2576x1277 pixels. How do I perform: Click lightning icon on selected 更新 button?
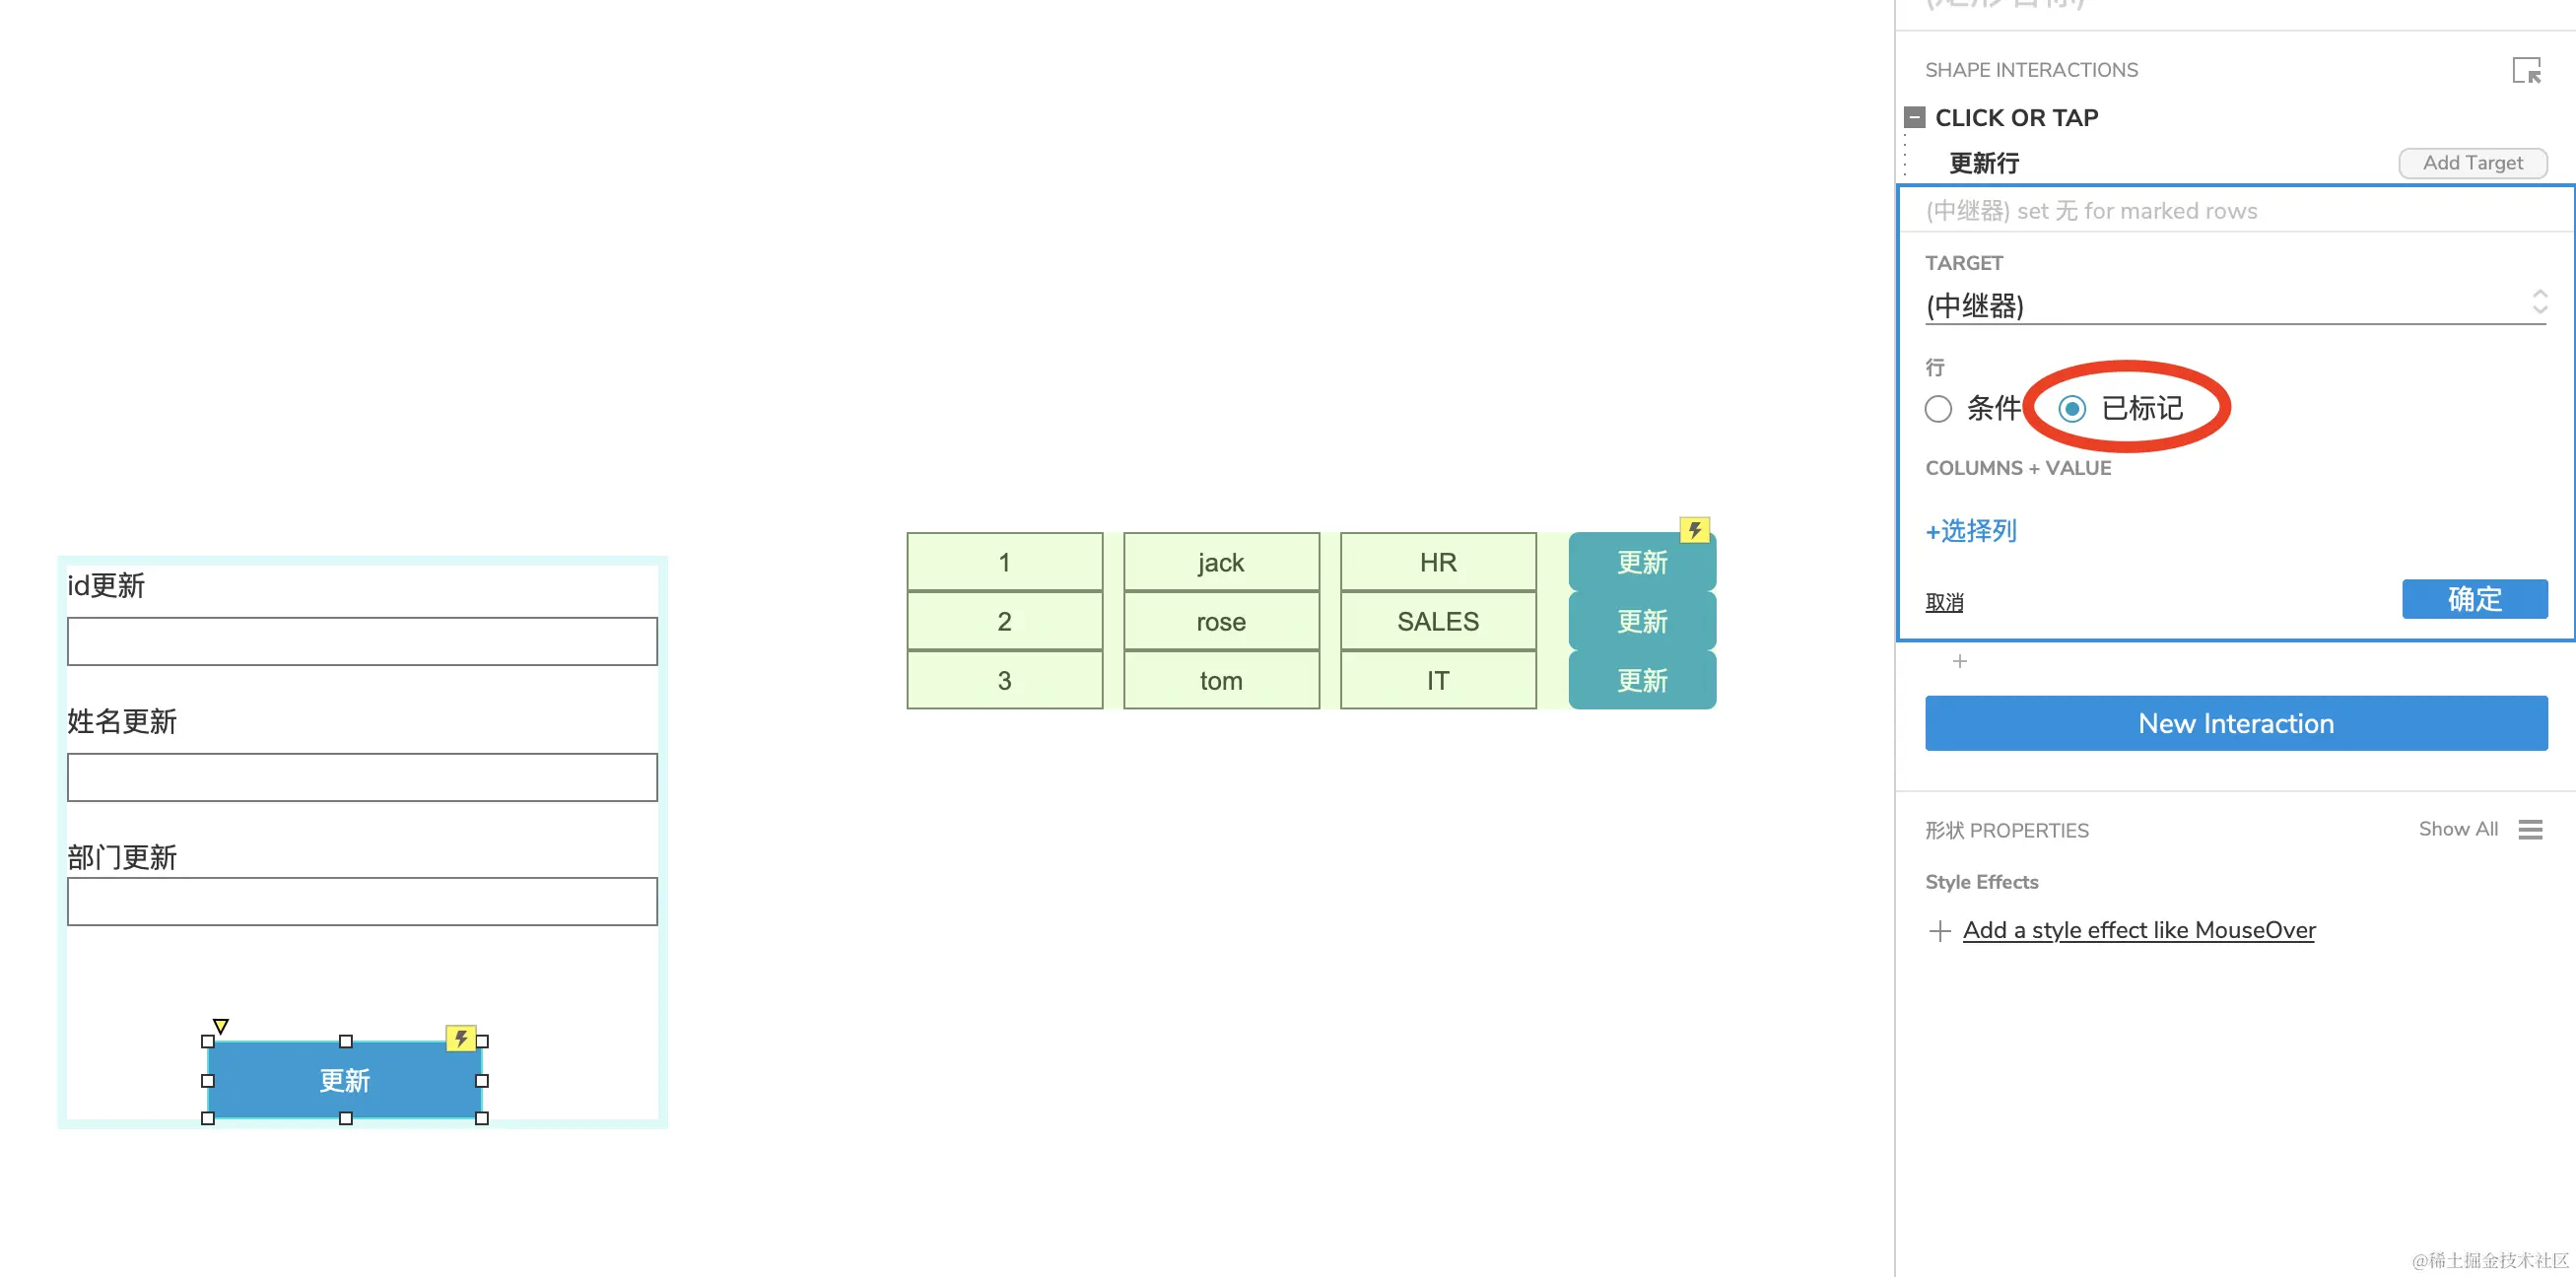460,1038
